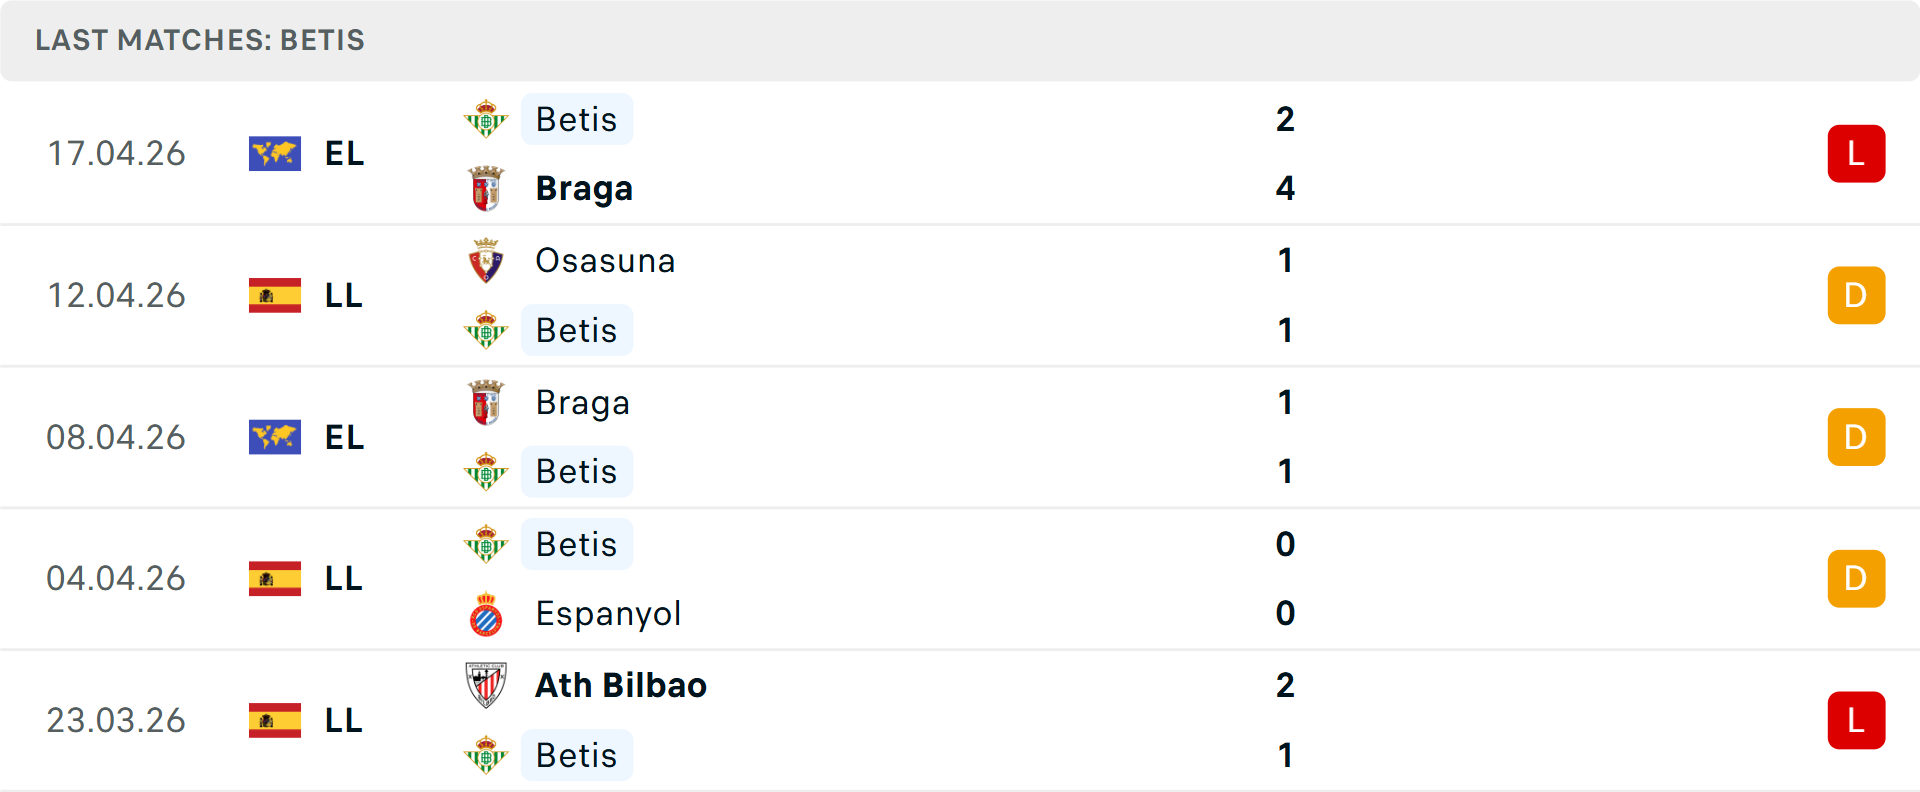Click the Ath Bilbao club crest
Image resolution: width=1920 pixels, height=792 pixels.
(486, 685)
